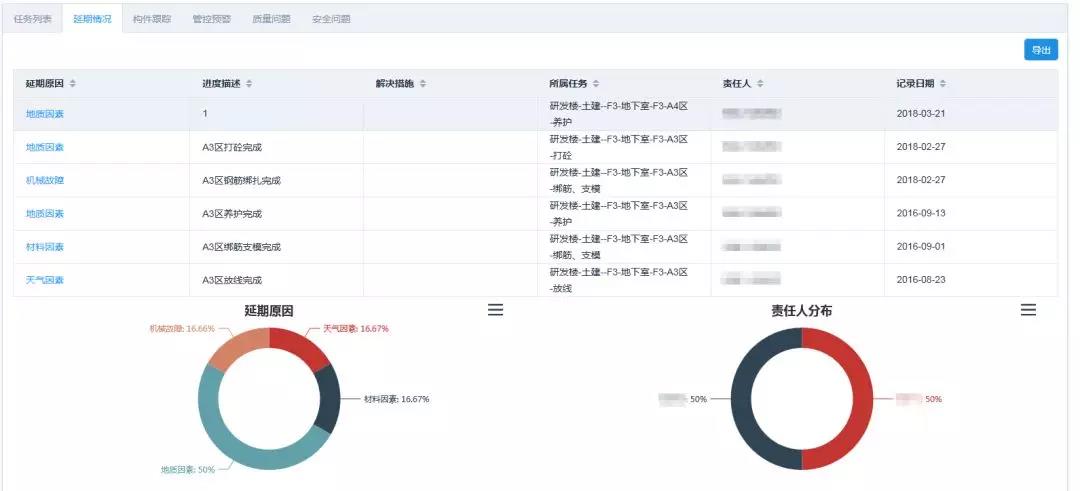Open the 构件跟踪 tab
1080x491 pixels.
151,19
